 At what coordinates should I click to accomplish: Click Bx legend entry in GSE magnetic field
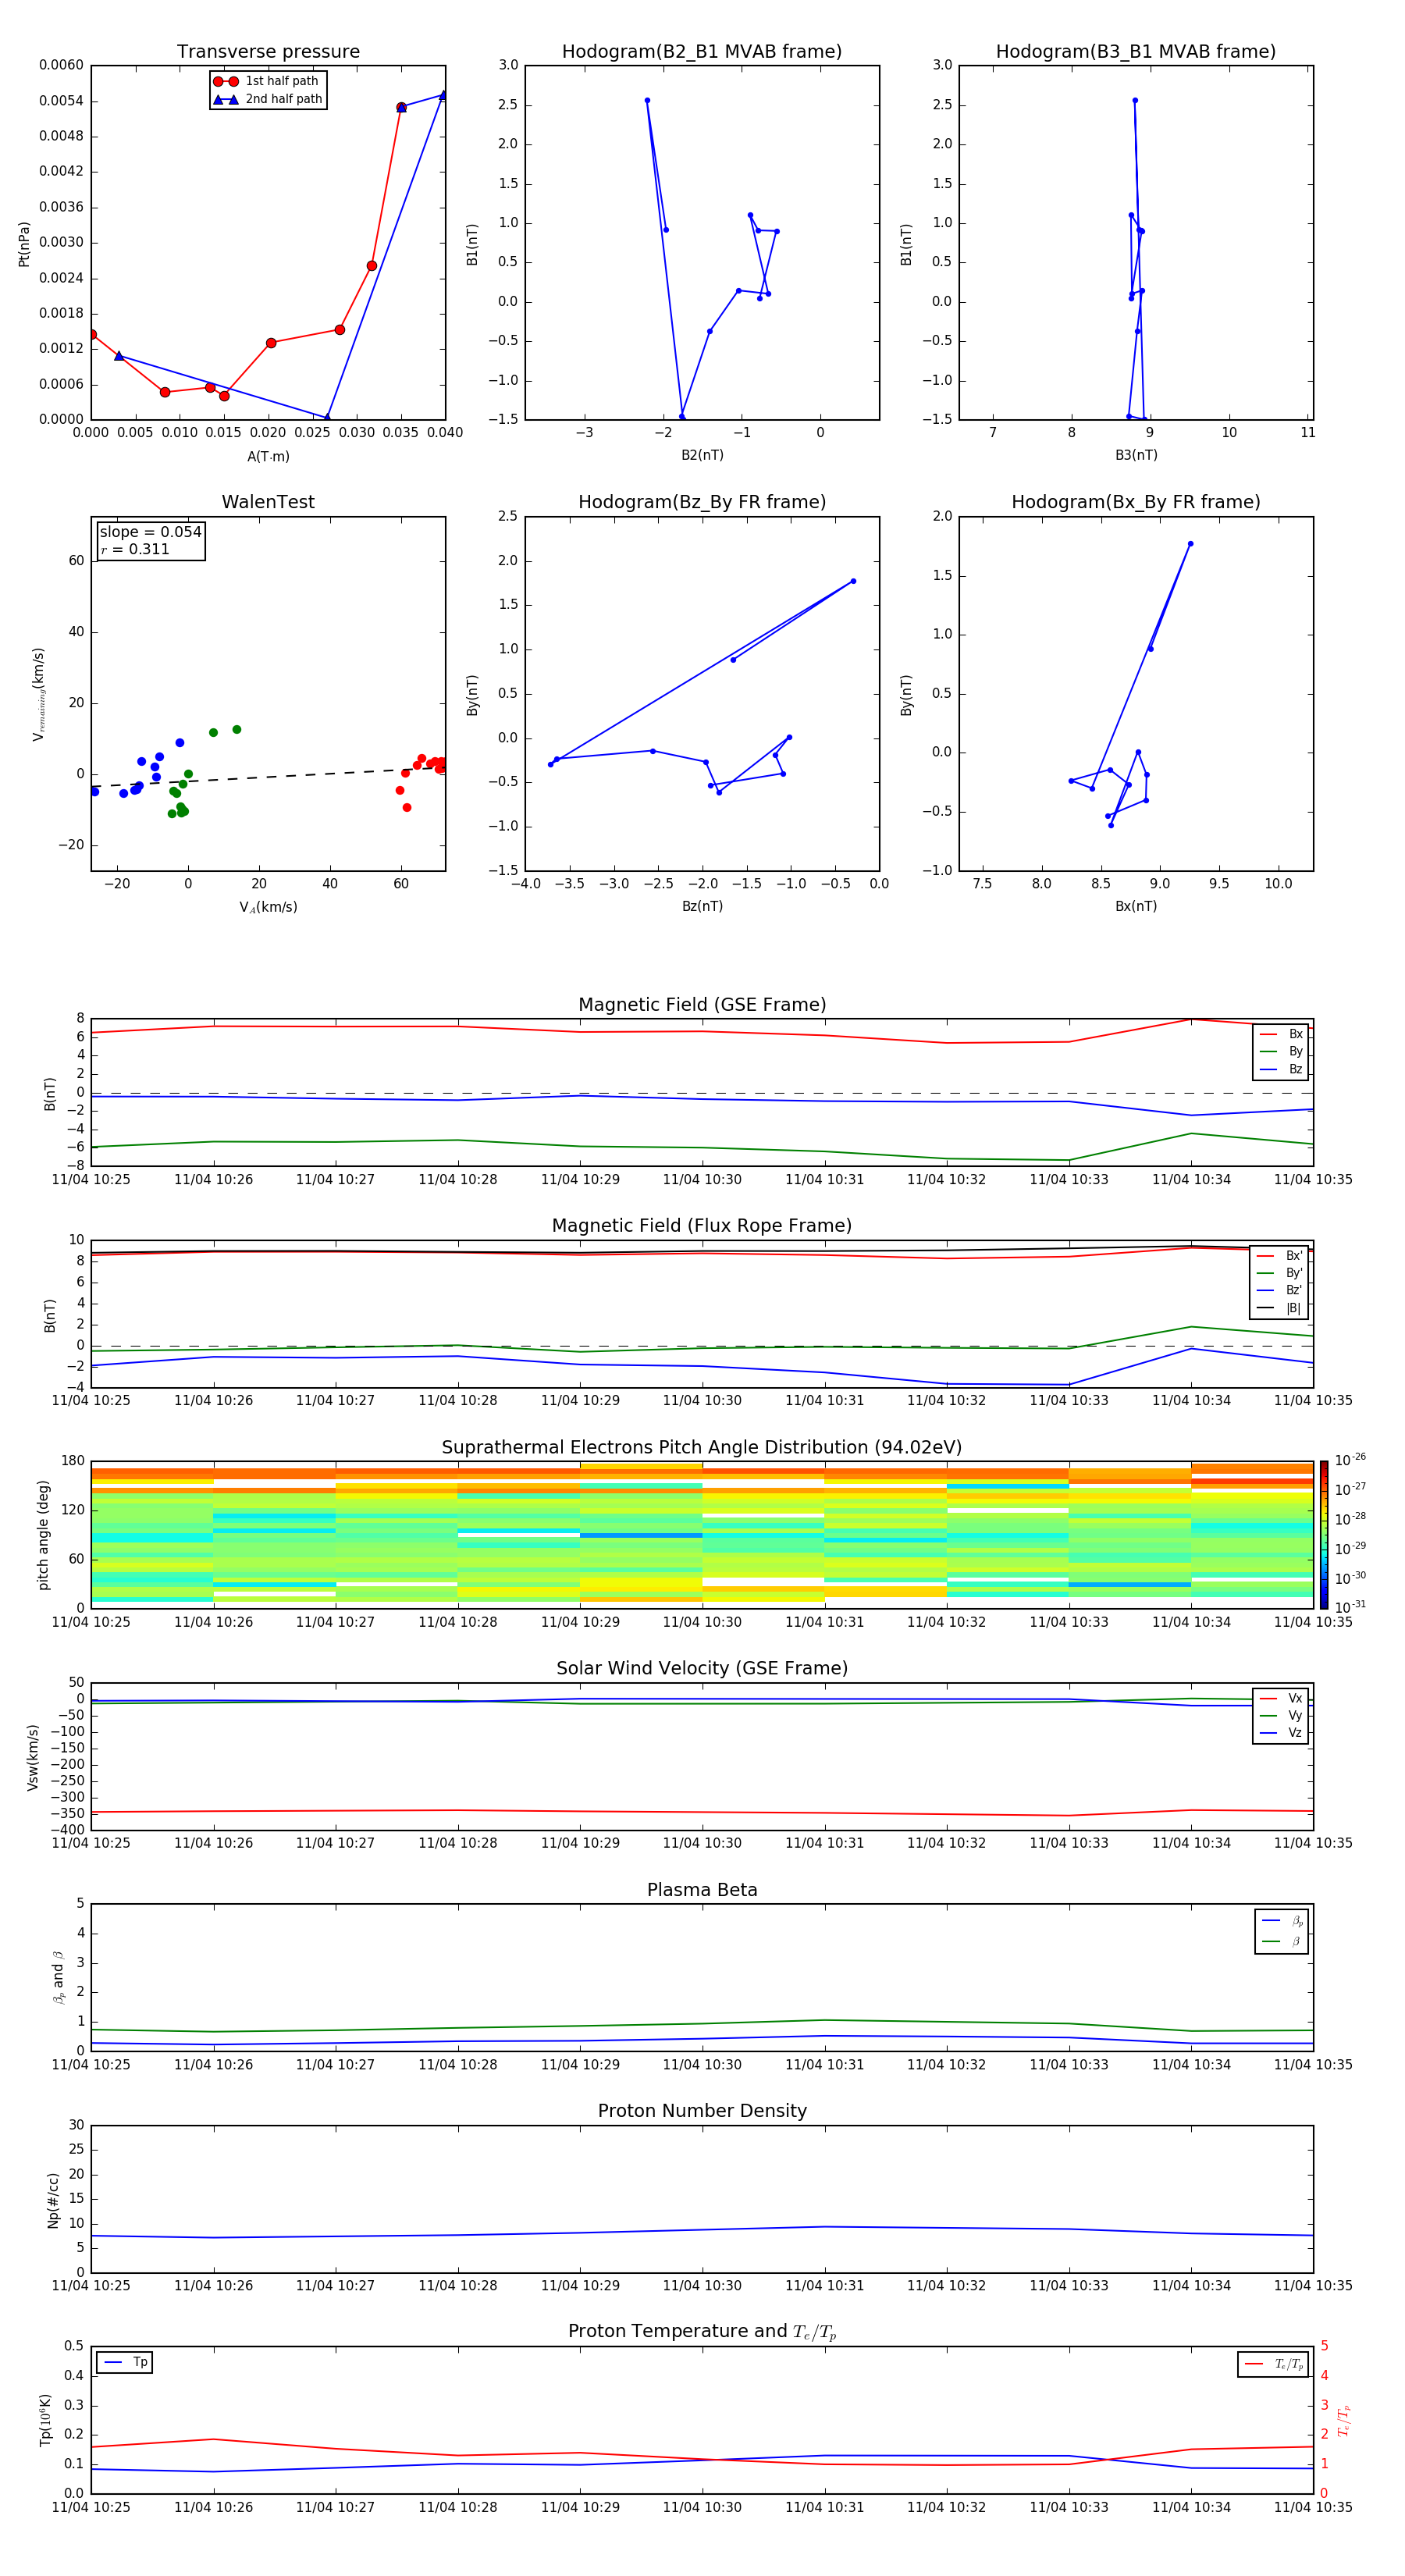(x=1281, y=1034)
